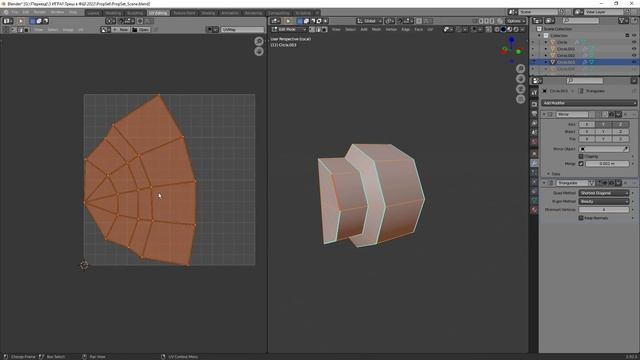Switch to material preview shading
This screenshot has width=640, height=360.
tap(510, 29)
